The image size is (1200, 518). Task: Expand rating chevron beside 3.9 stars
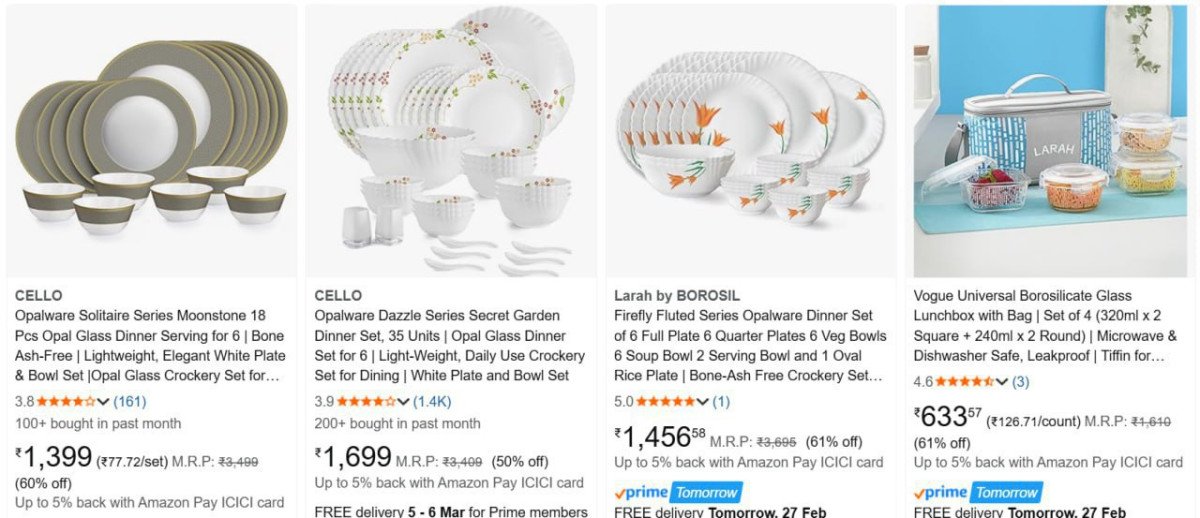pyautogui.click(x=403, y=402)
